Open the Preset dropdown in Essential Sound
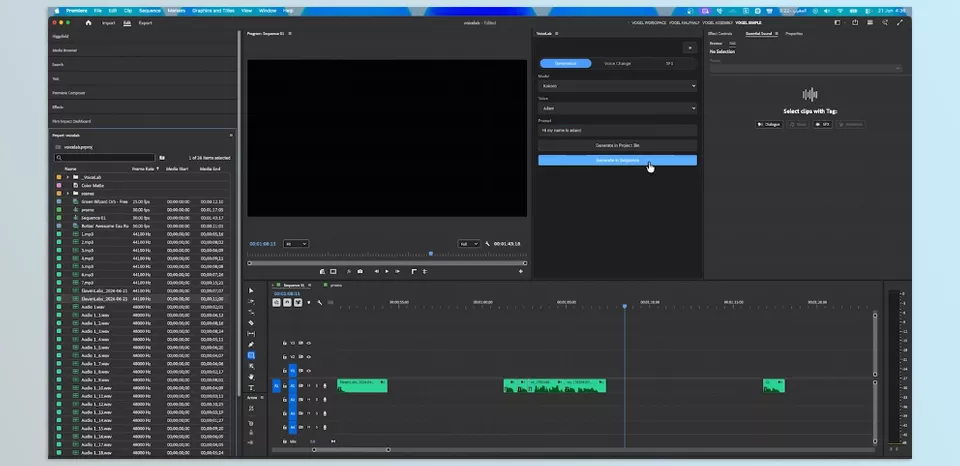Image resolution: width=960 pixels, height=466 pixels. [805, 68]
